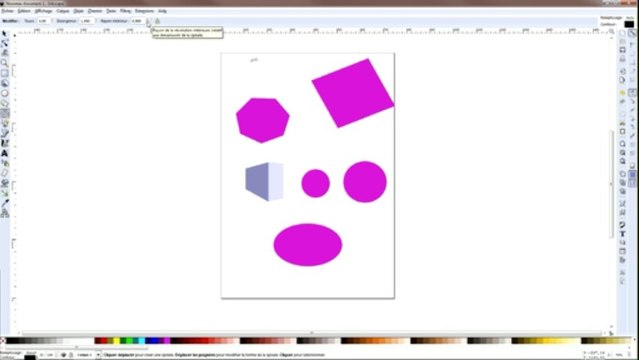This screenshot has height=360, width=639.
Task: Select the Spray tool
Action: (x=4, y=163)
